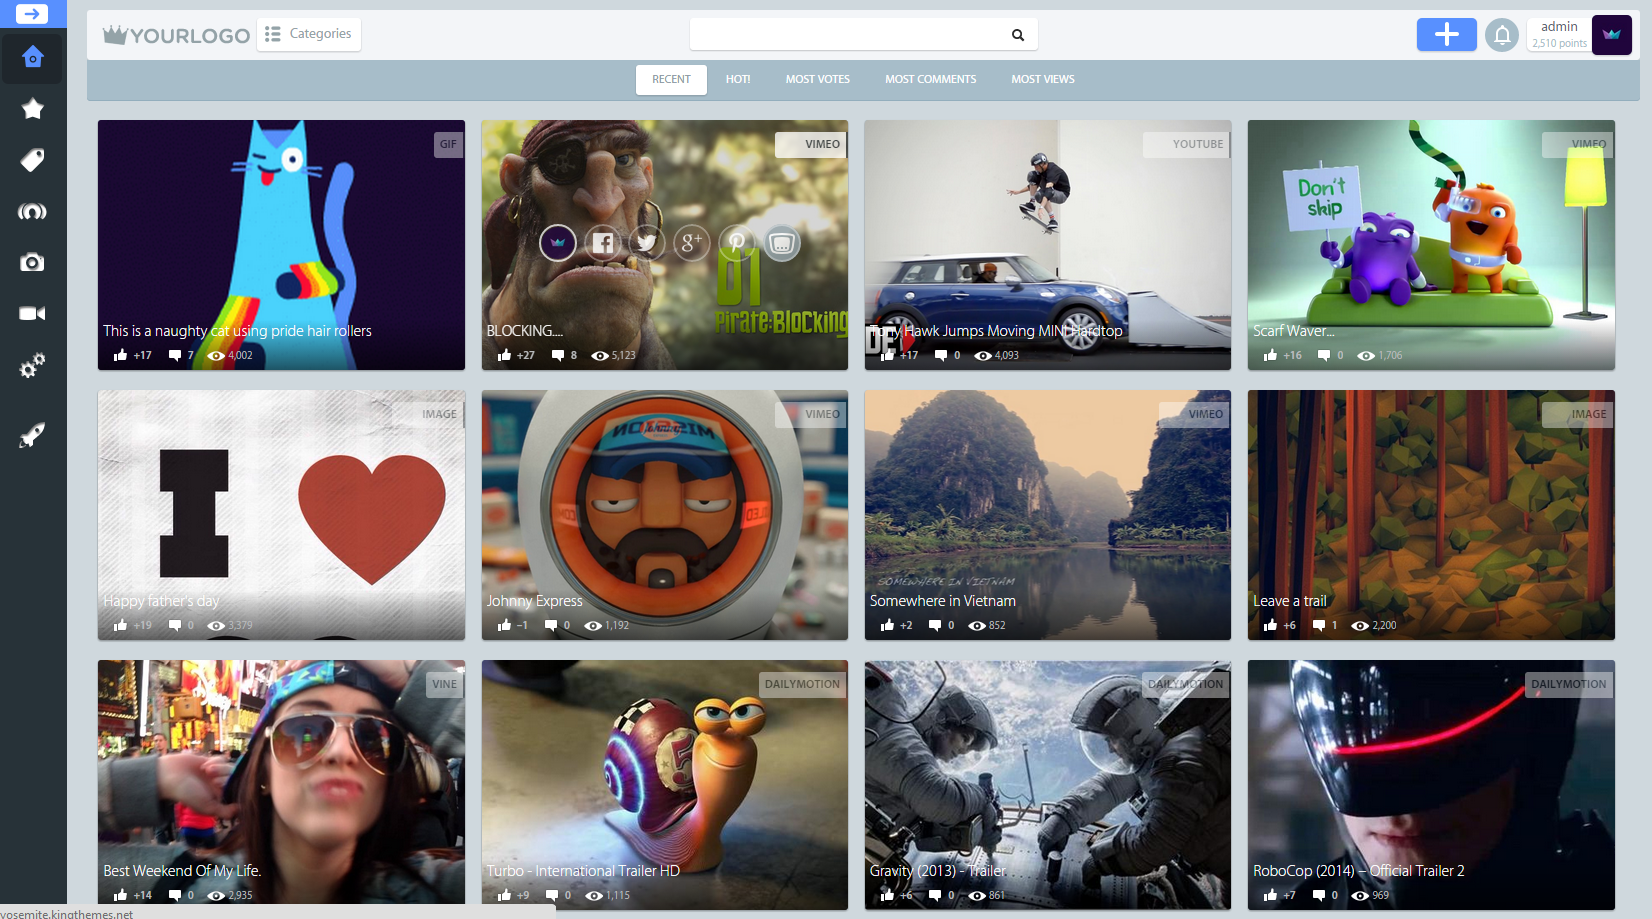Open the 'Best Weekend Of My Life.' title
This screenshot has width=1652, height=919.
[182, 871]
